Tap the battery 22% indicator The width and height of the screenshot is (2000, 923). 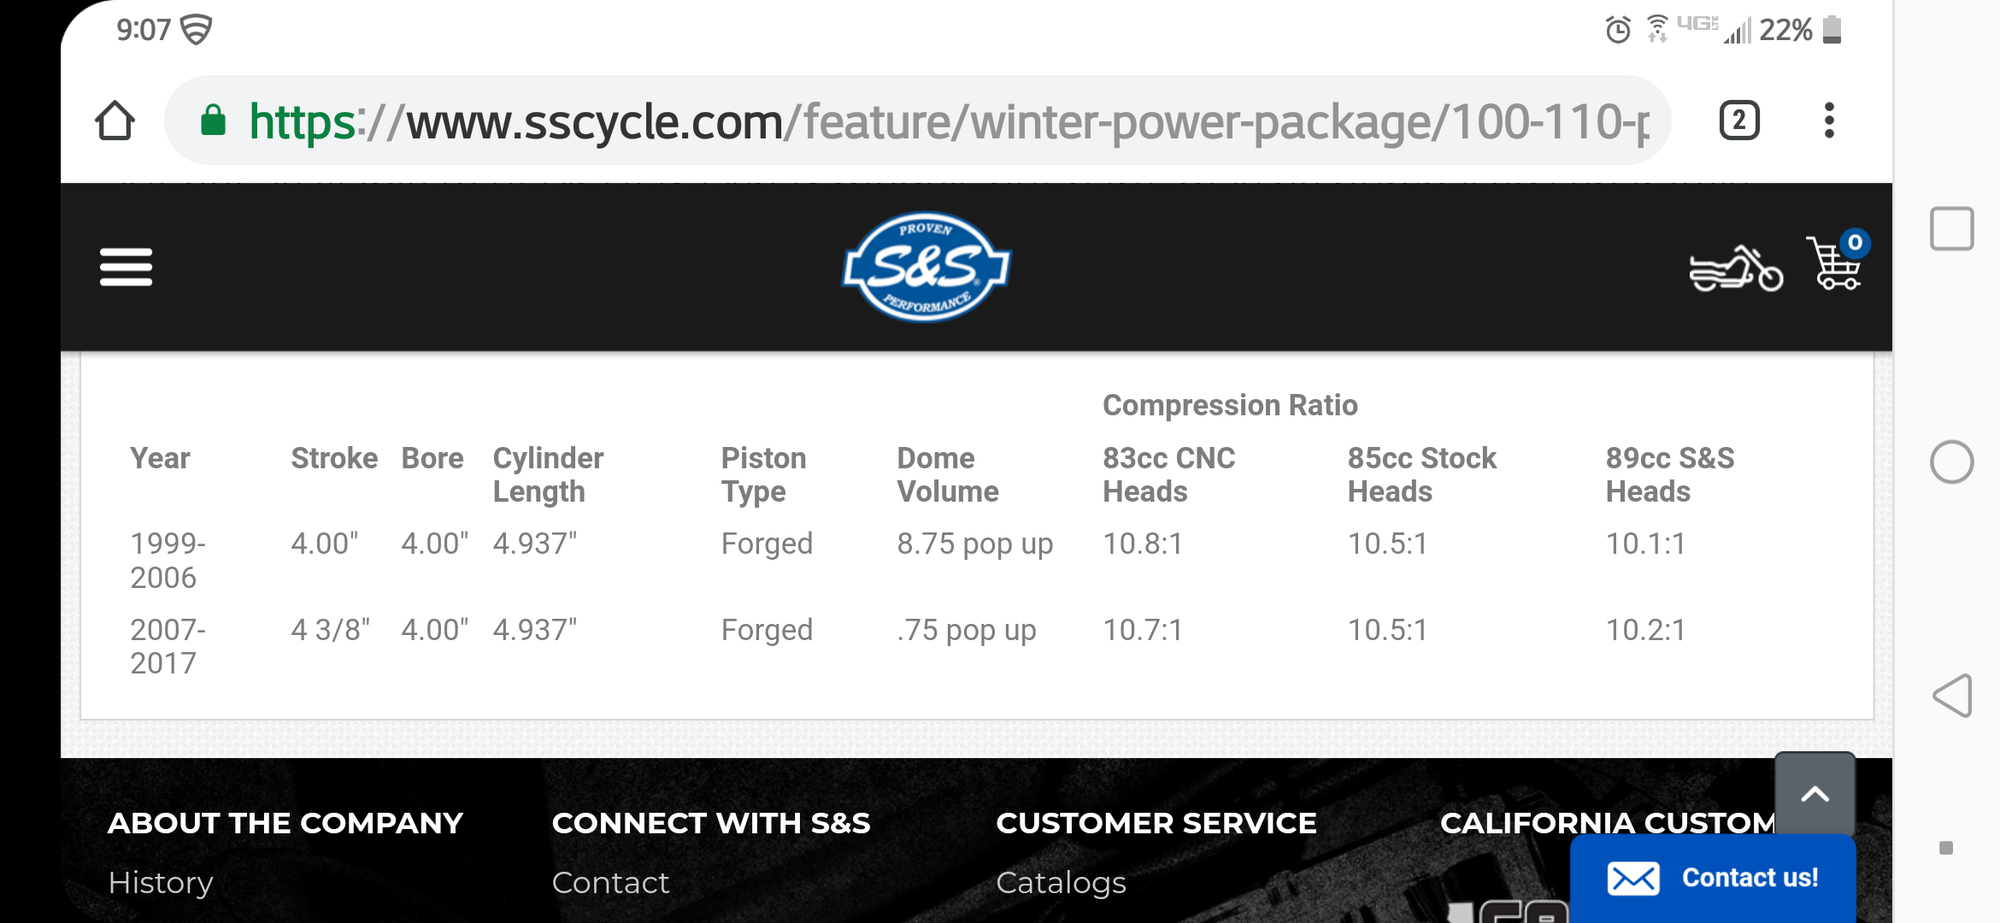1800,30
